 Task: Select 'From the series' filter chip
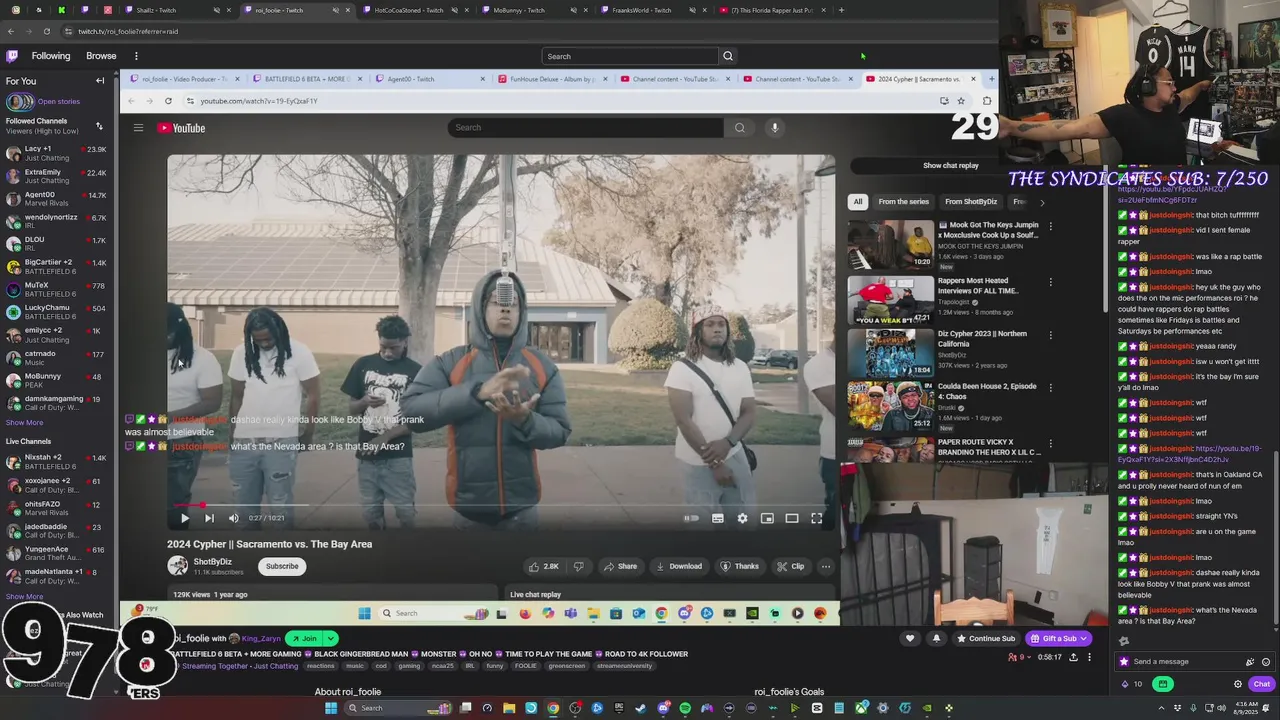903,202
